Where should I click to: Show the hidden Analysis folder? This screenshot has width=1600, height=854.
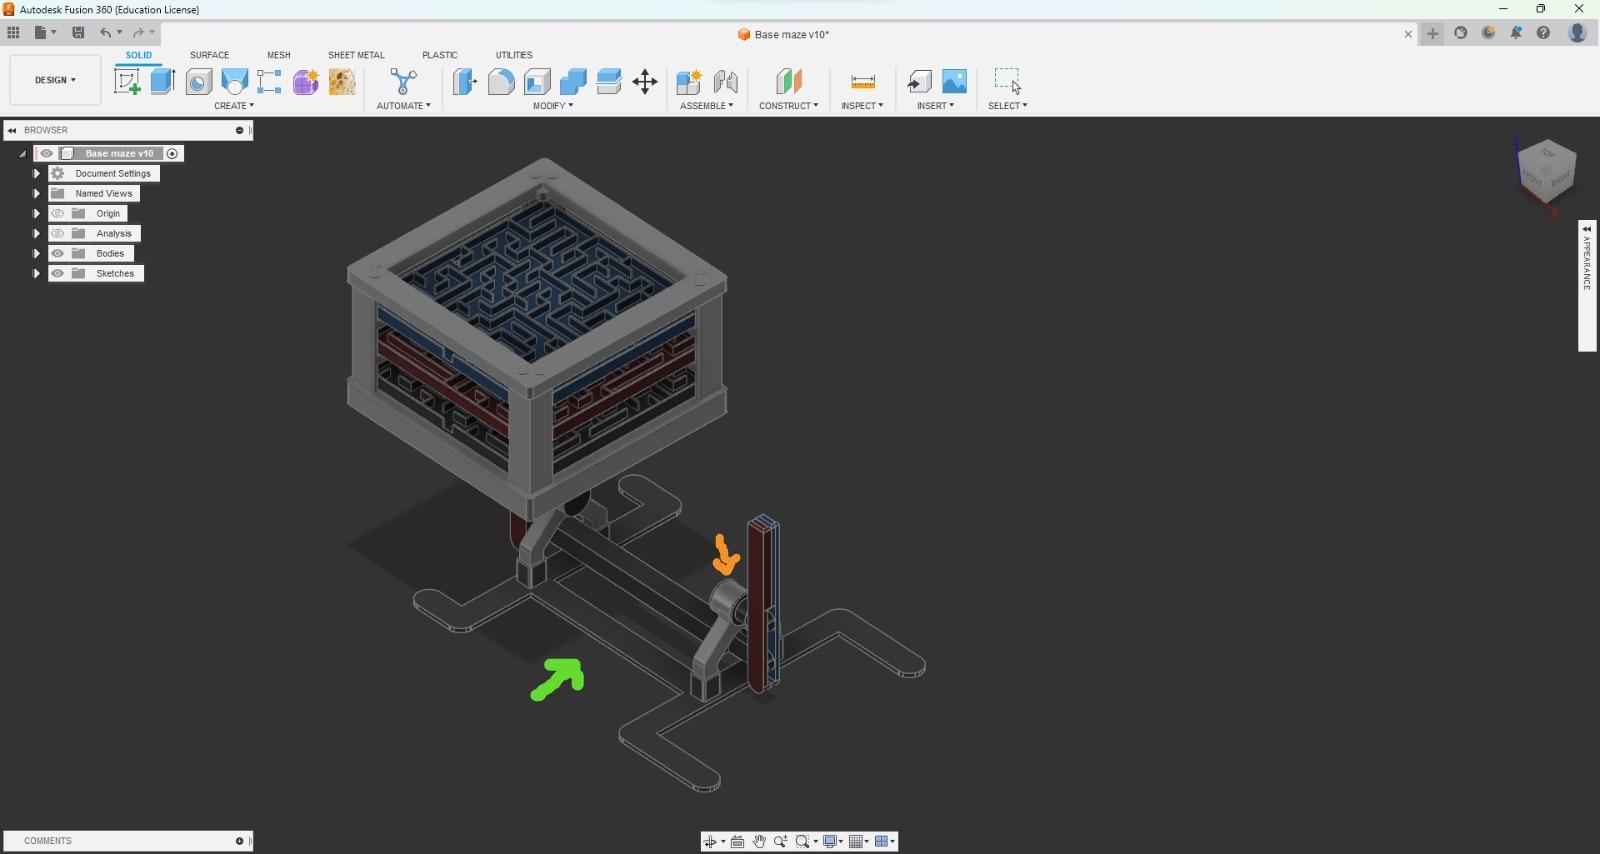pos(57,233)
